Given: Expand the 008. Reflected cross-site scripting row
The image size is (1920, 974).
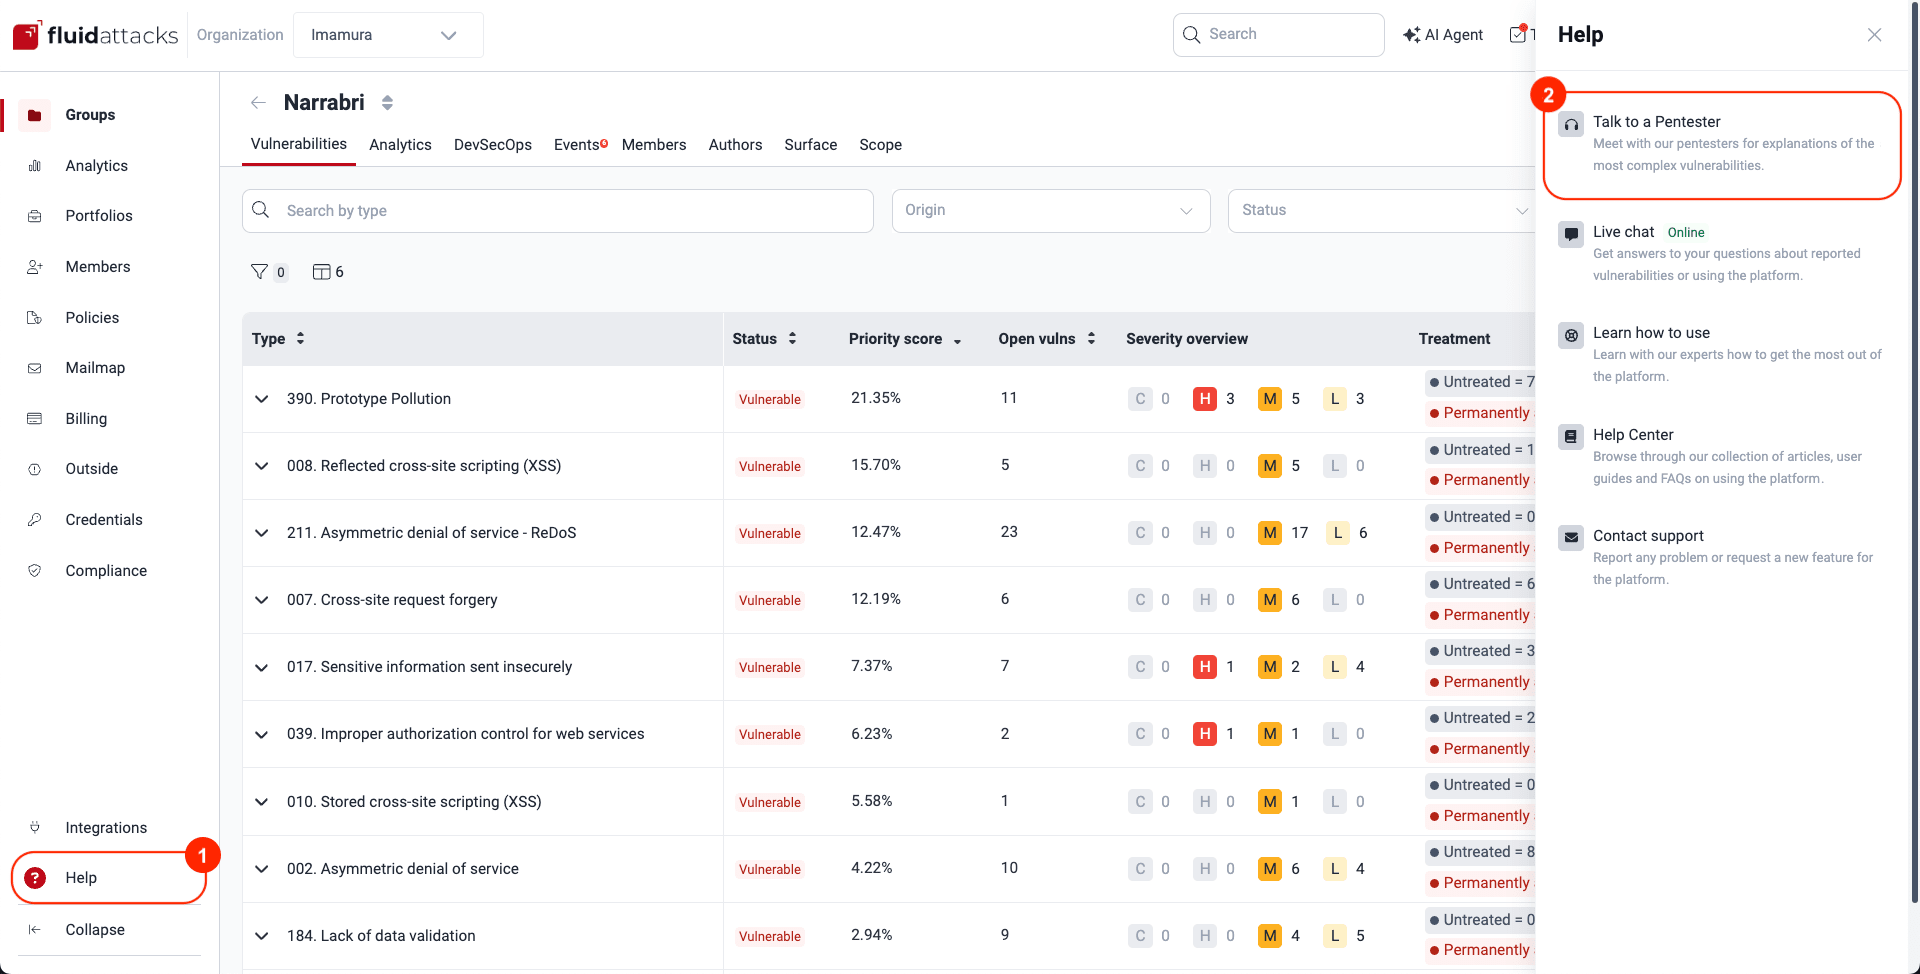Looking at the screenshot, I should (262, 466).
